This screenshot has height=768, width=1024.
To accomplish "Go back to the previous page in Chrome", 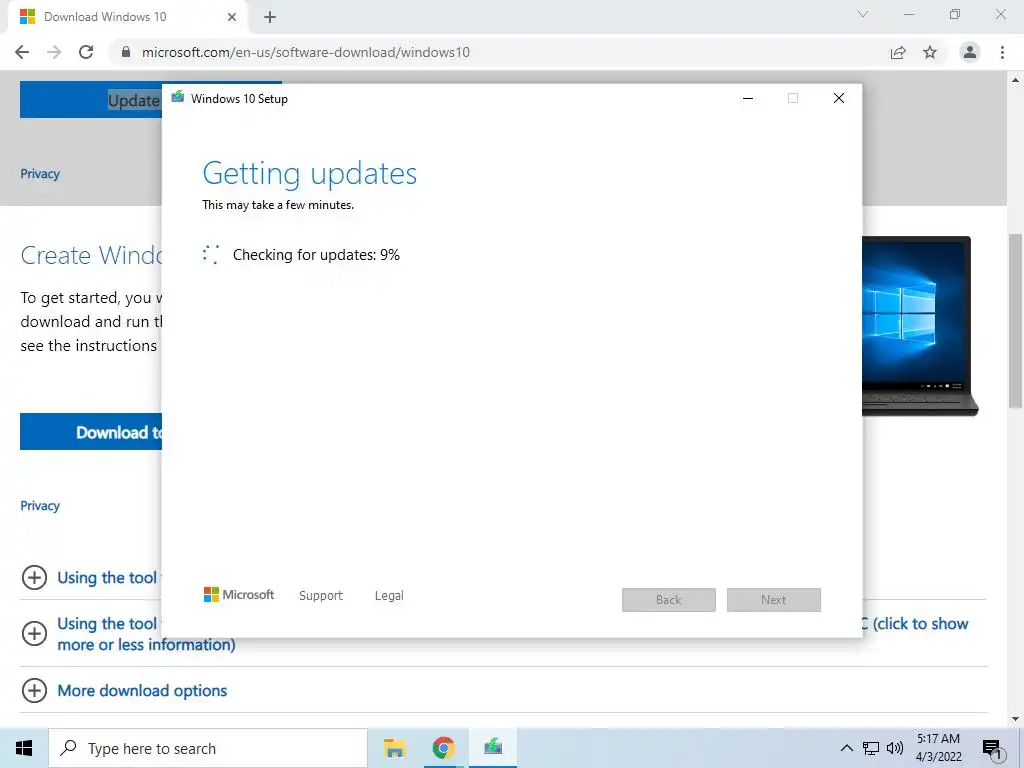I will (x=22, y=52).
